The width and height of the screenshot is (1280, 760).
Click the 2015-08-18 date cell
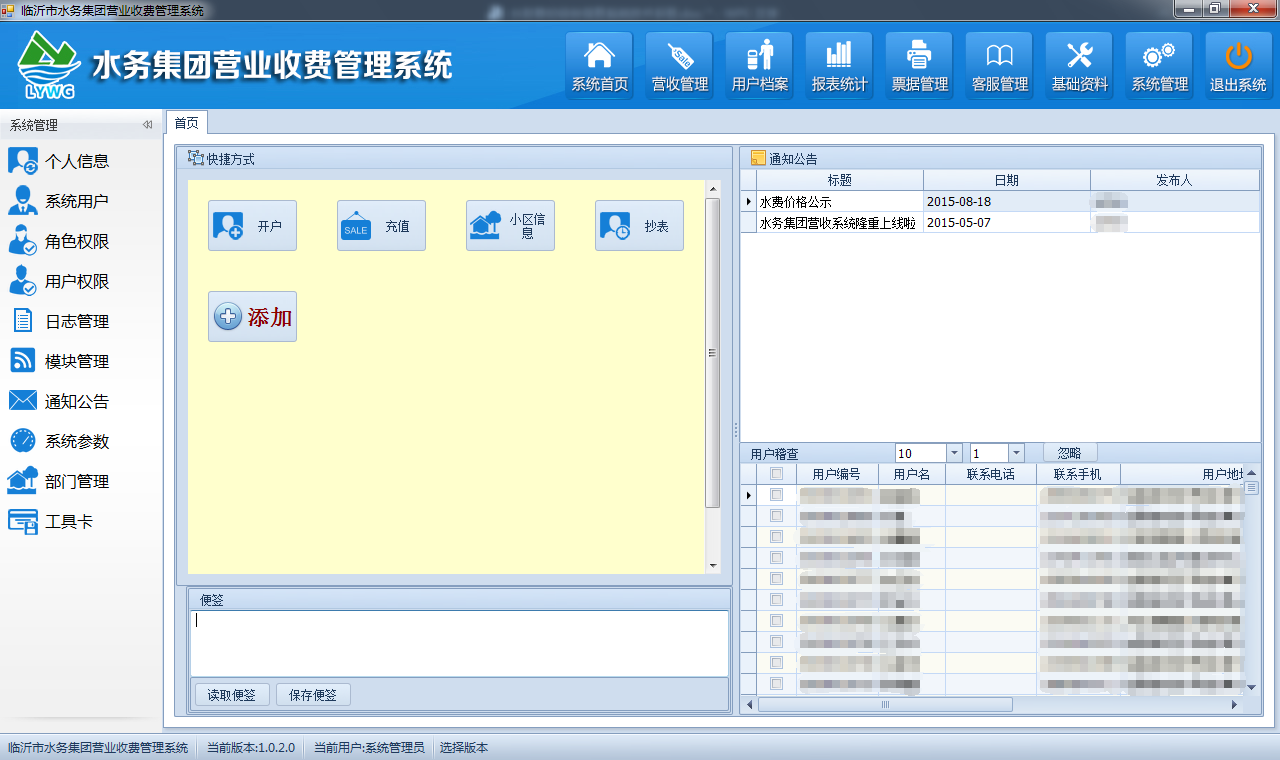pyautogui.click(x=1007, y=201)
